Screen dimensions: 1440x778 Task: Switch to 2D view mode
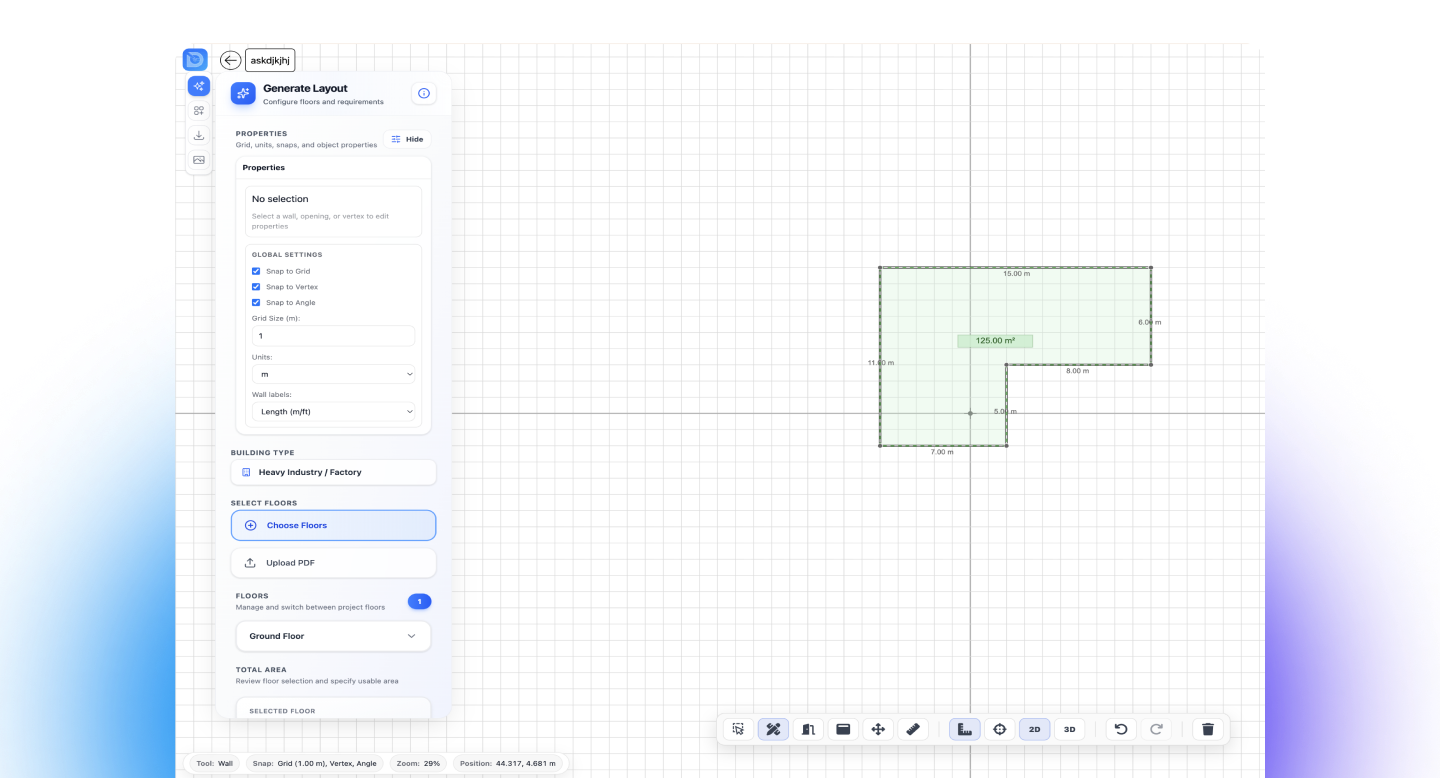(x=1034, y=729)
